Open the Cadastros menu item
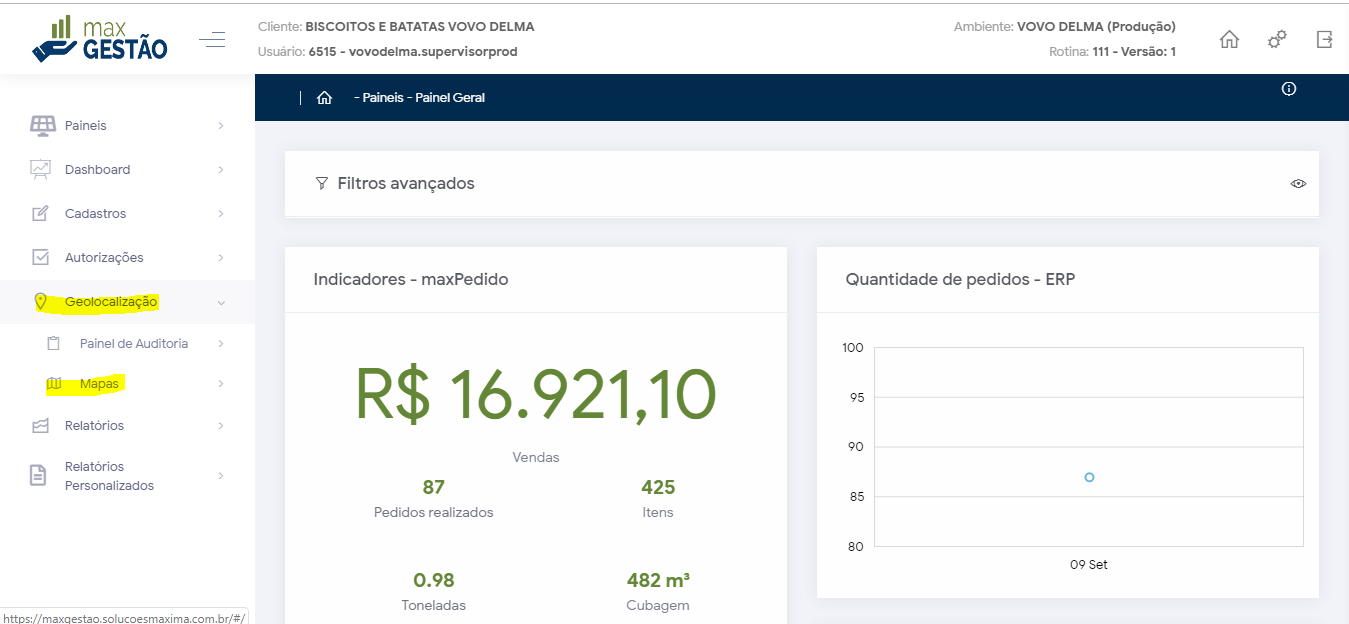Screen dimensions: 1349x624 point(95,214)
